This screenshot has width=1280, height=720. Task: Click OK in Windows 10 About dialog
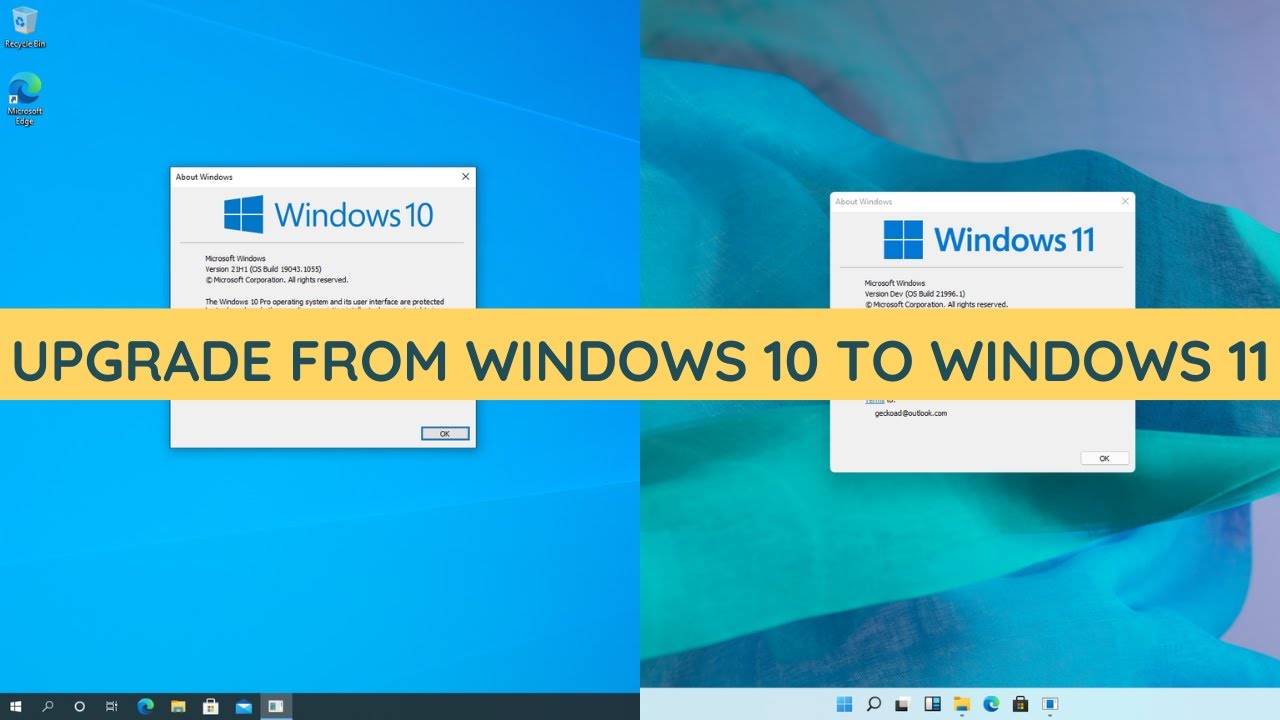[x=445, y=433]
